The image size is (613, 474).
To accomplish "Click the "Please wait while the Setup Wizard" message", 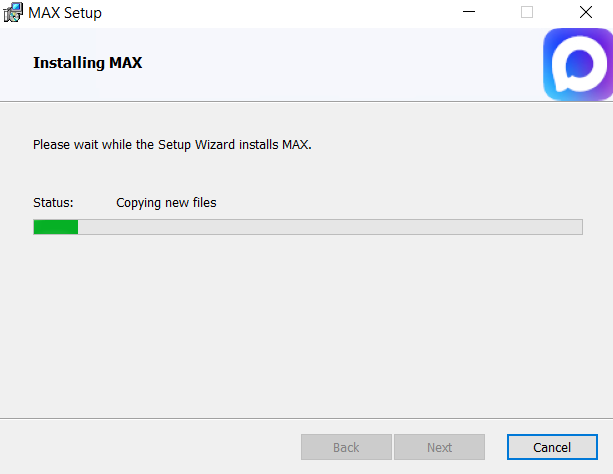I will pyautogui.click(x=172, y=145).
